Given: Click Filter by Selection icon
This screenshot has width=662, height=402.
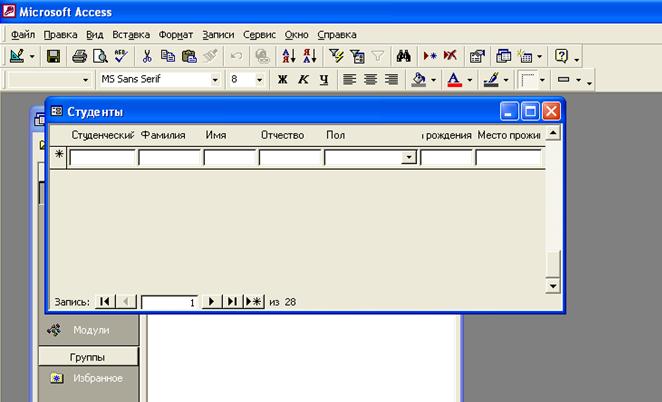Looking at the screenshot, I should (x=336, y=56).
